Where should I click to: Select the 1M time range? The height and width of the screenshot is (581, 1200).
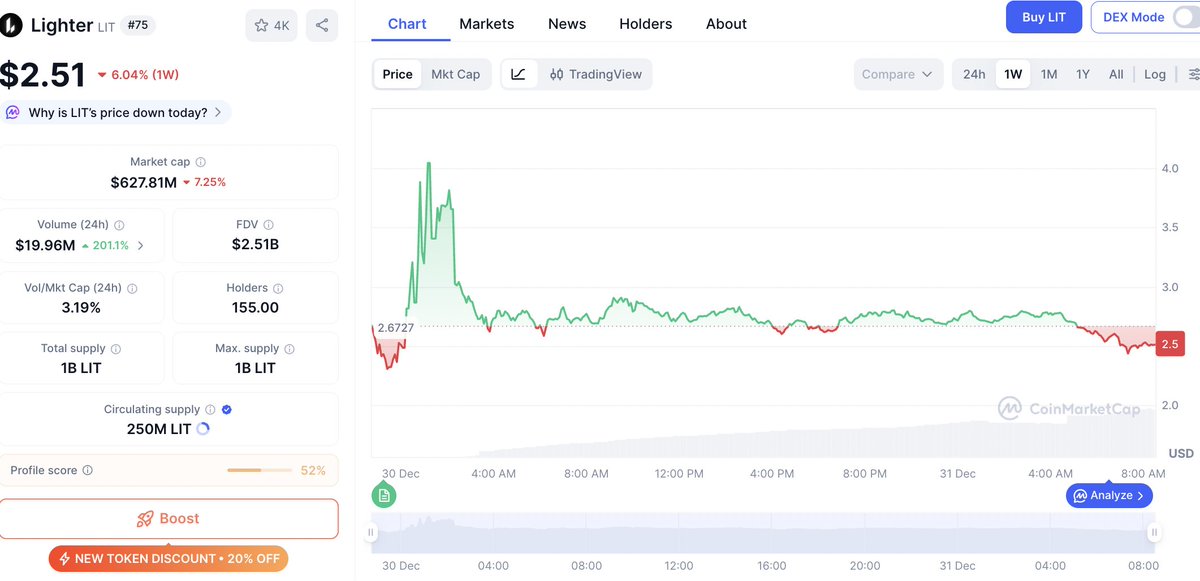tap(1049, 74)
